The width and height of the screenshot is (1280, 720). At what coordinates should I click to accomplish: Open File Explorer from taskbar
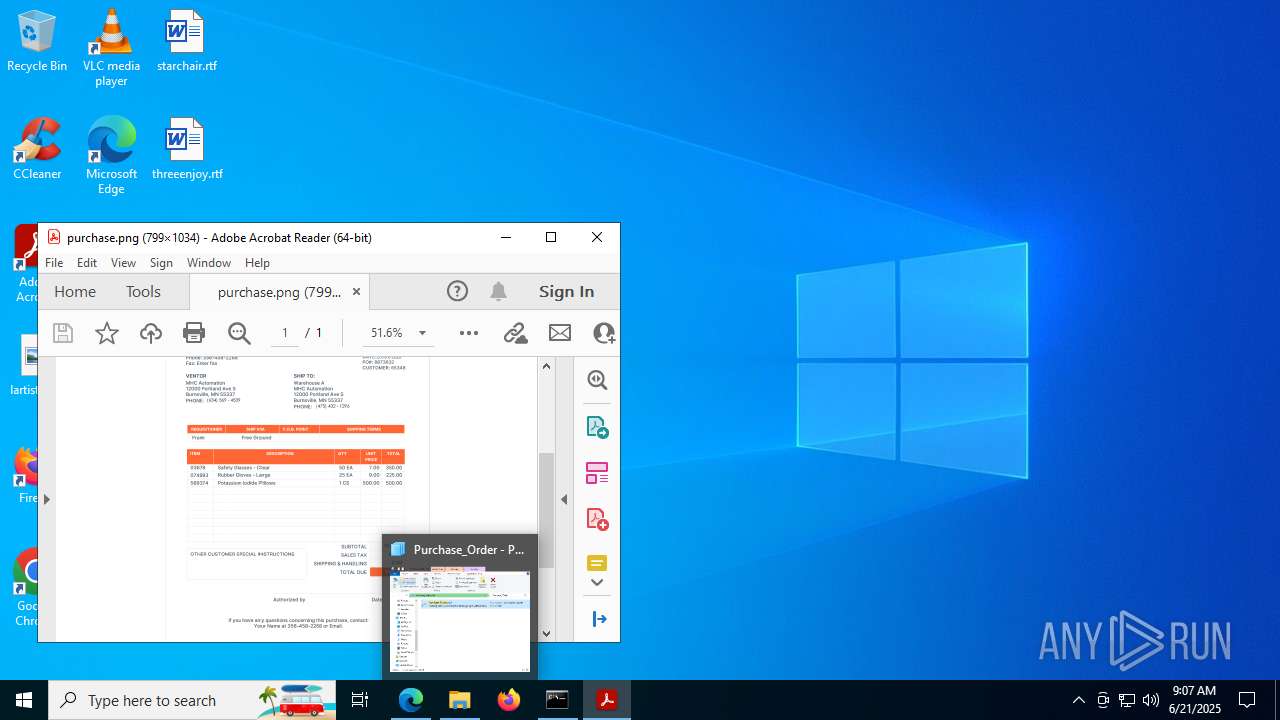tap(460, 700)
